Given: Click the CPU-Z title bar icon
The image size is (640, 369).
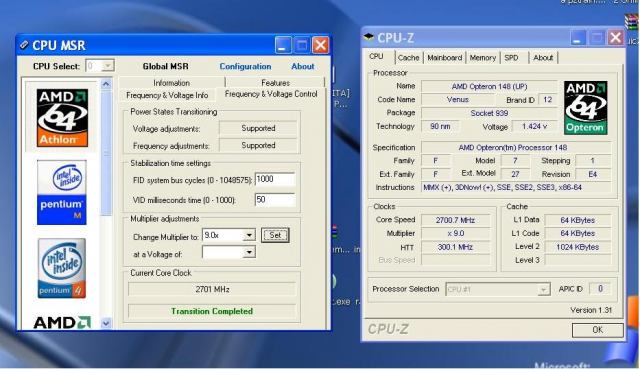Looking at the screenshot, I should tap(369, 37).
